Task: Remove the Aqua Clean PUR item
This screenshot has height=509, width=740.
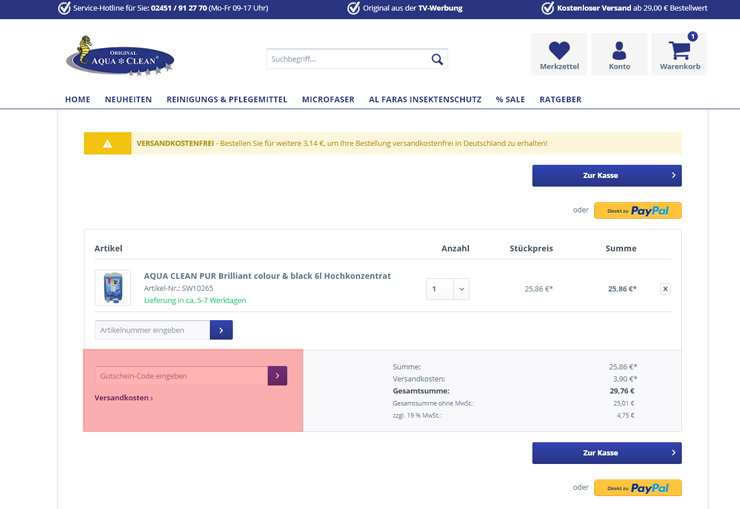Action: [665, 289]
